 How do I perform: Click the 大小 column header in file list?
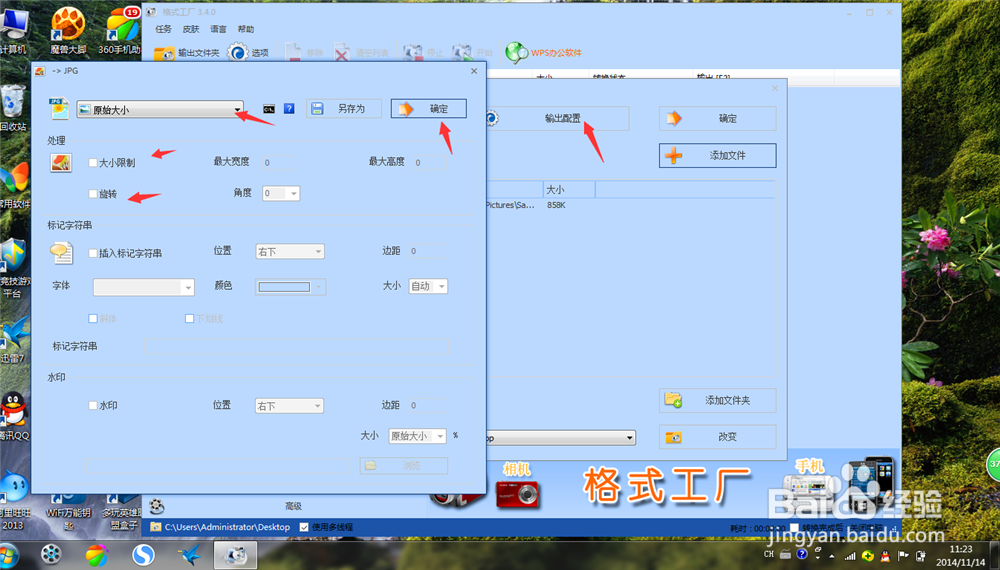click(569, 189)
